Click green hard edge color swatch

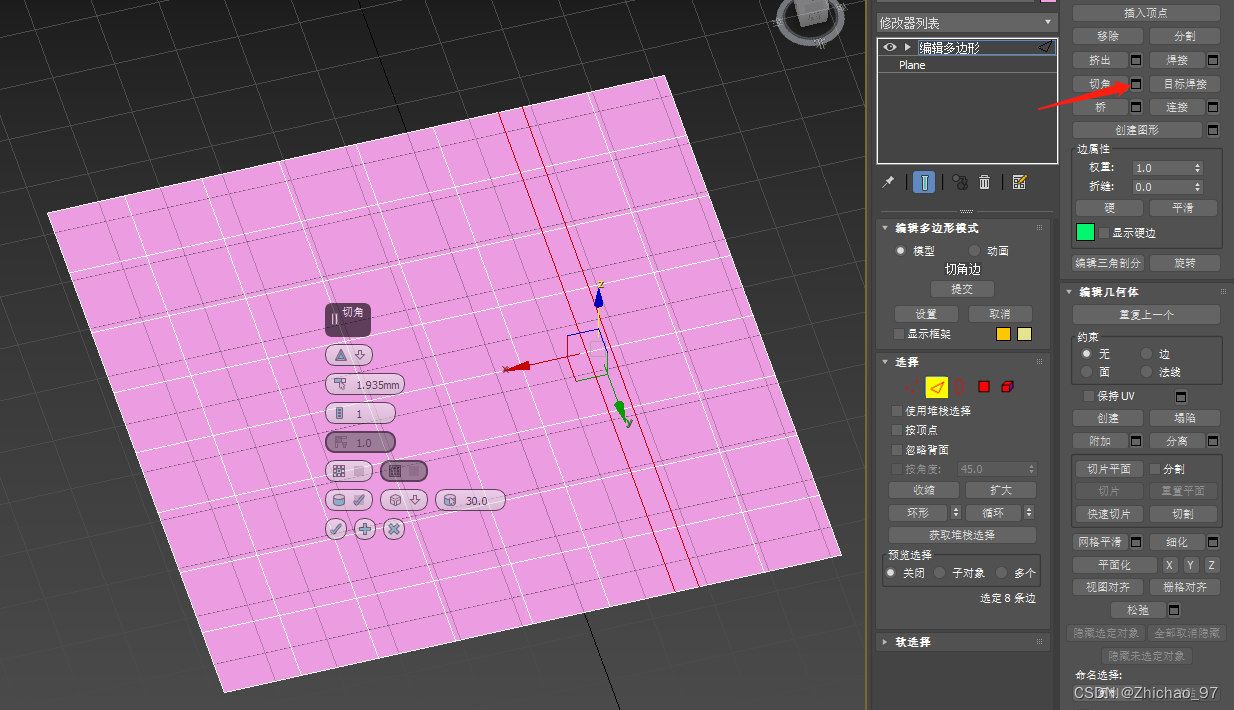[x=1085, y=232]
